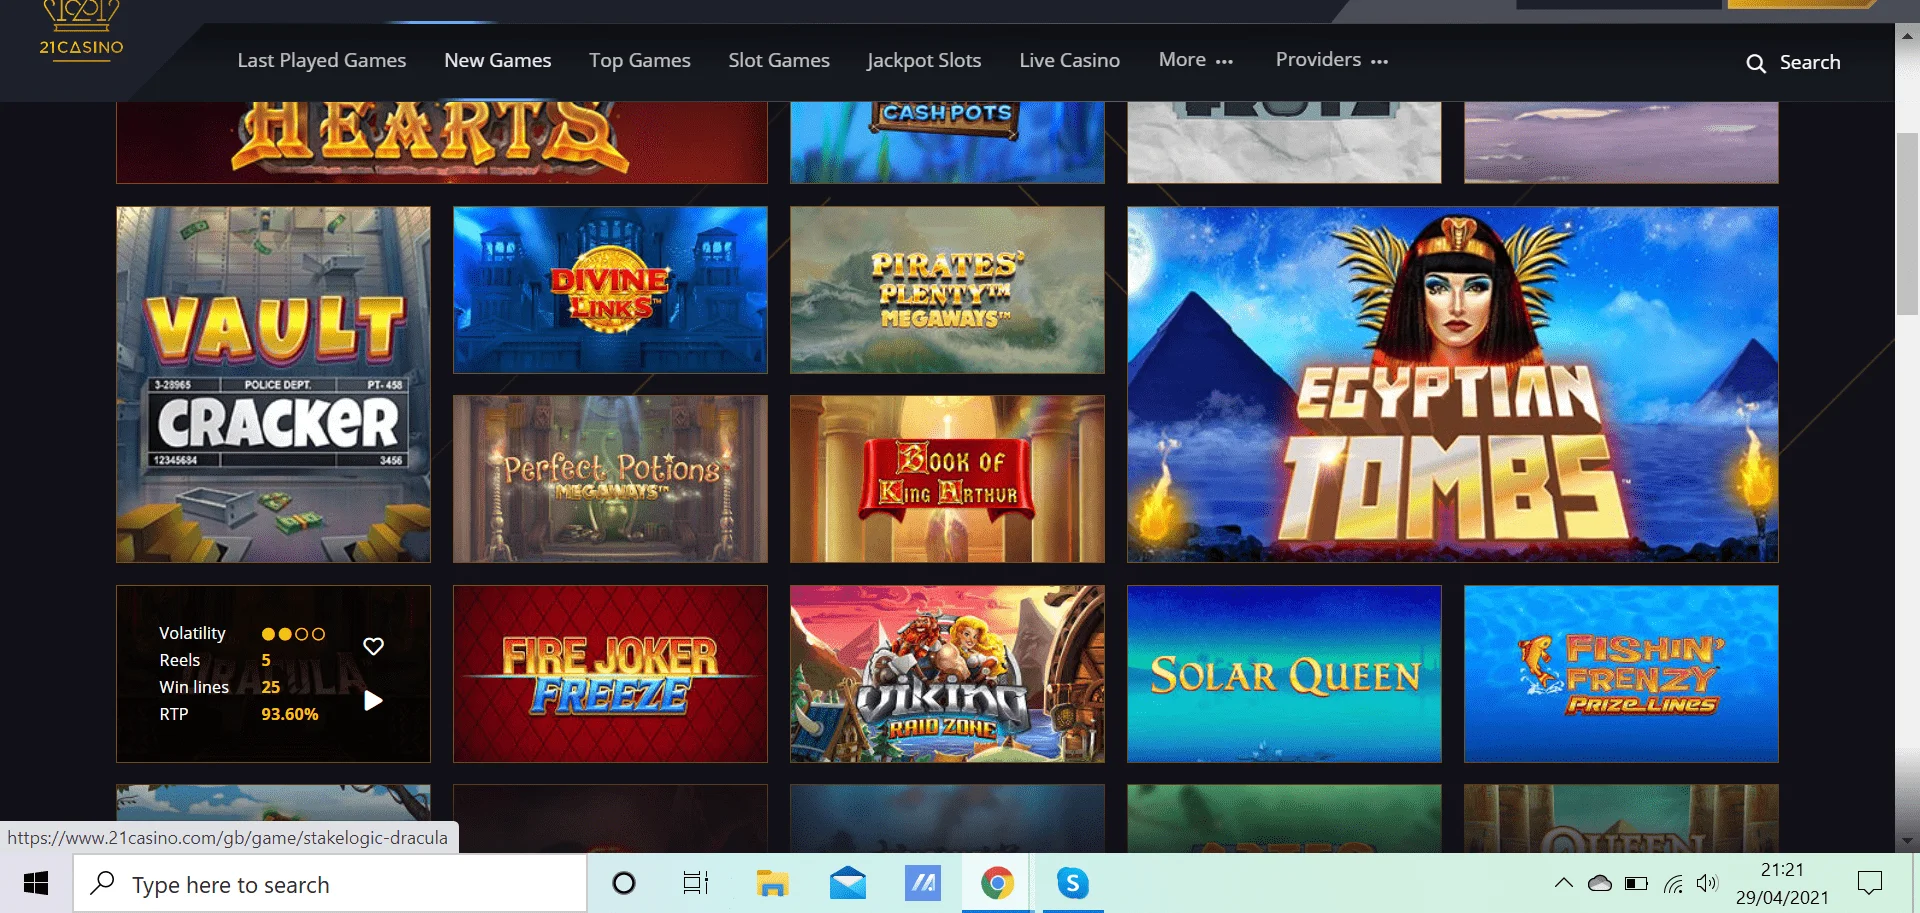Open volume speaker tray icon
The image size is (1920, 913).
pyautogui.click(x=1707, y=883)
